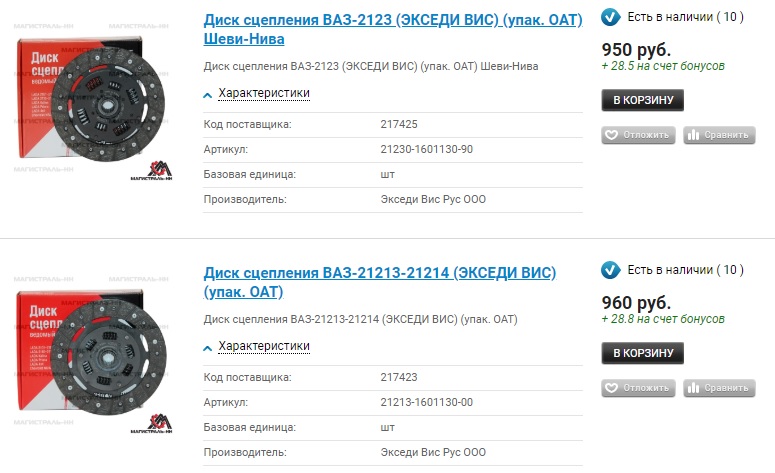The width and height of the screenshot is (775, 473).
Task: Click Есть в наличии (10) for the 960 руб. item
Action: pos(686,270)
